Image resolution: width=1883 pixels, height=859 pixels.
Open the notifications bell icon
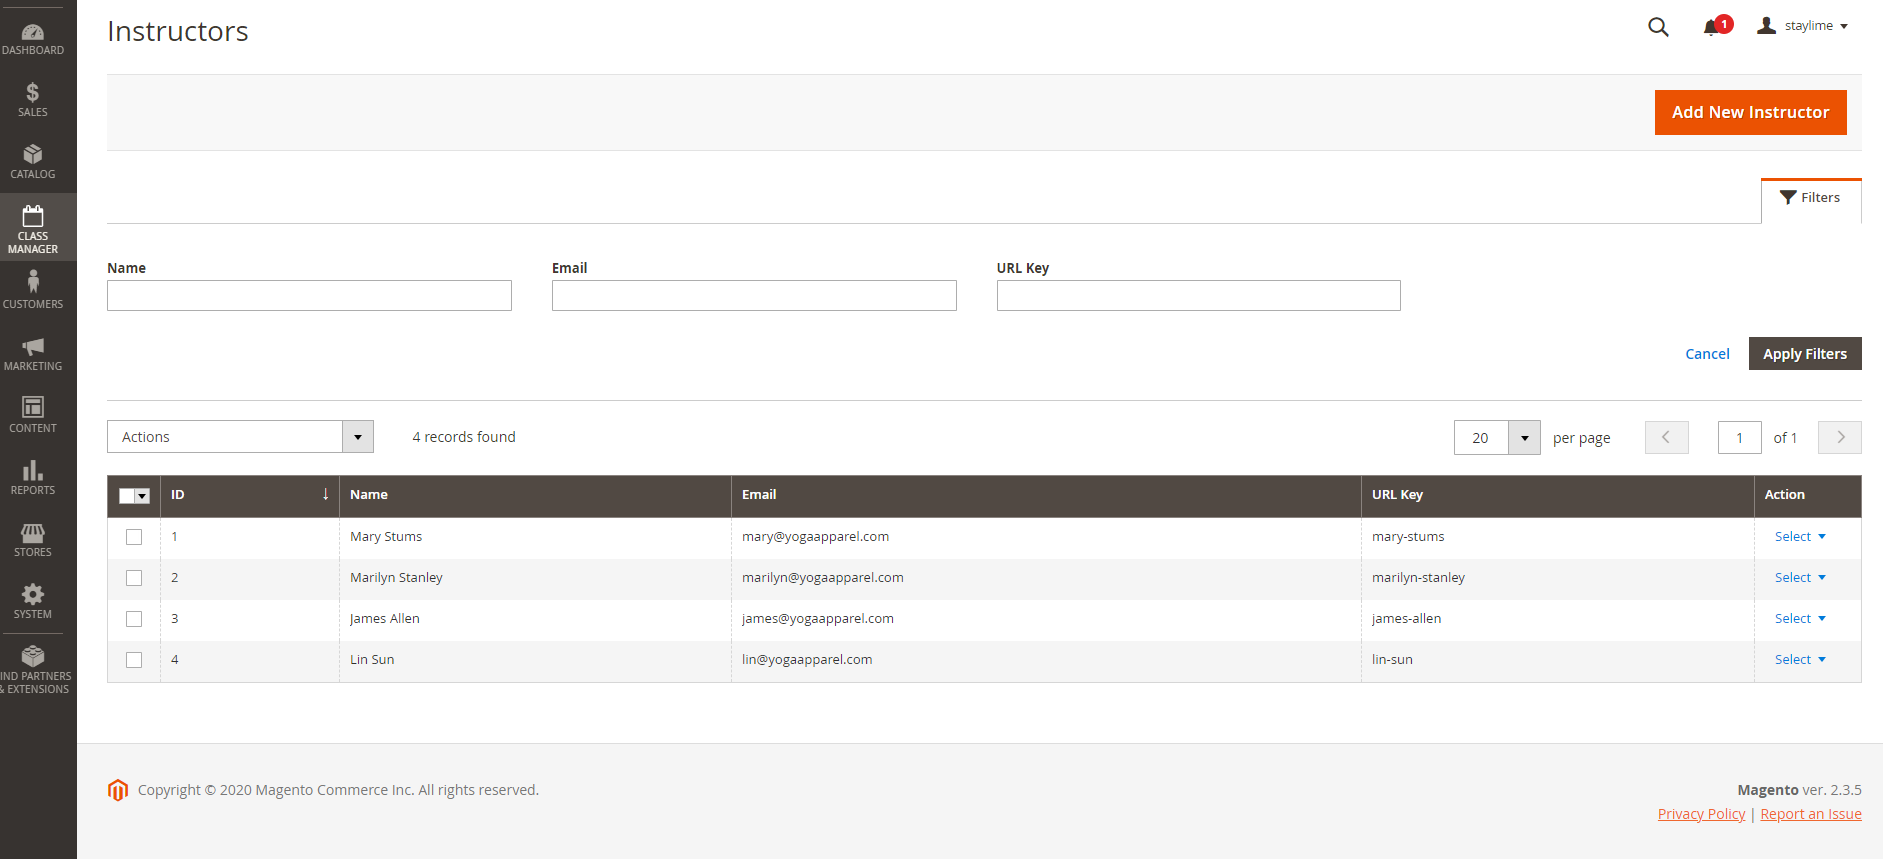pos(1712,27)
